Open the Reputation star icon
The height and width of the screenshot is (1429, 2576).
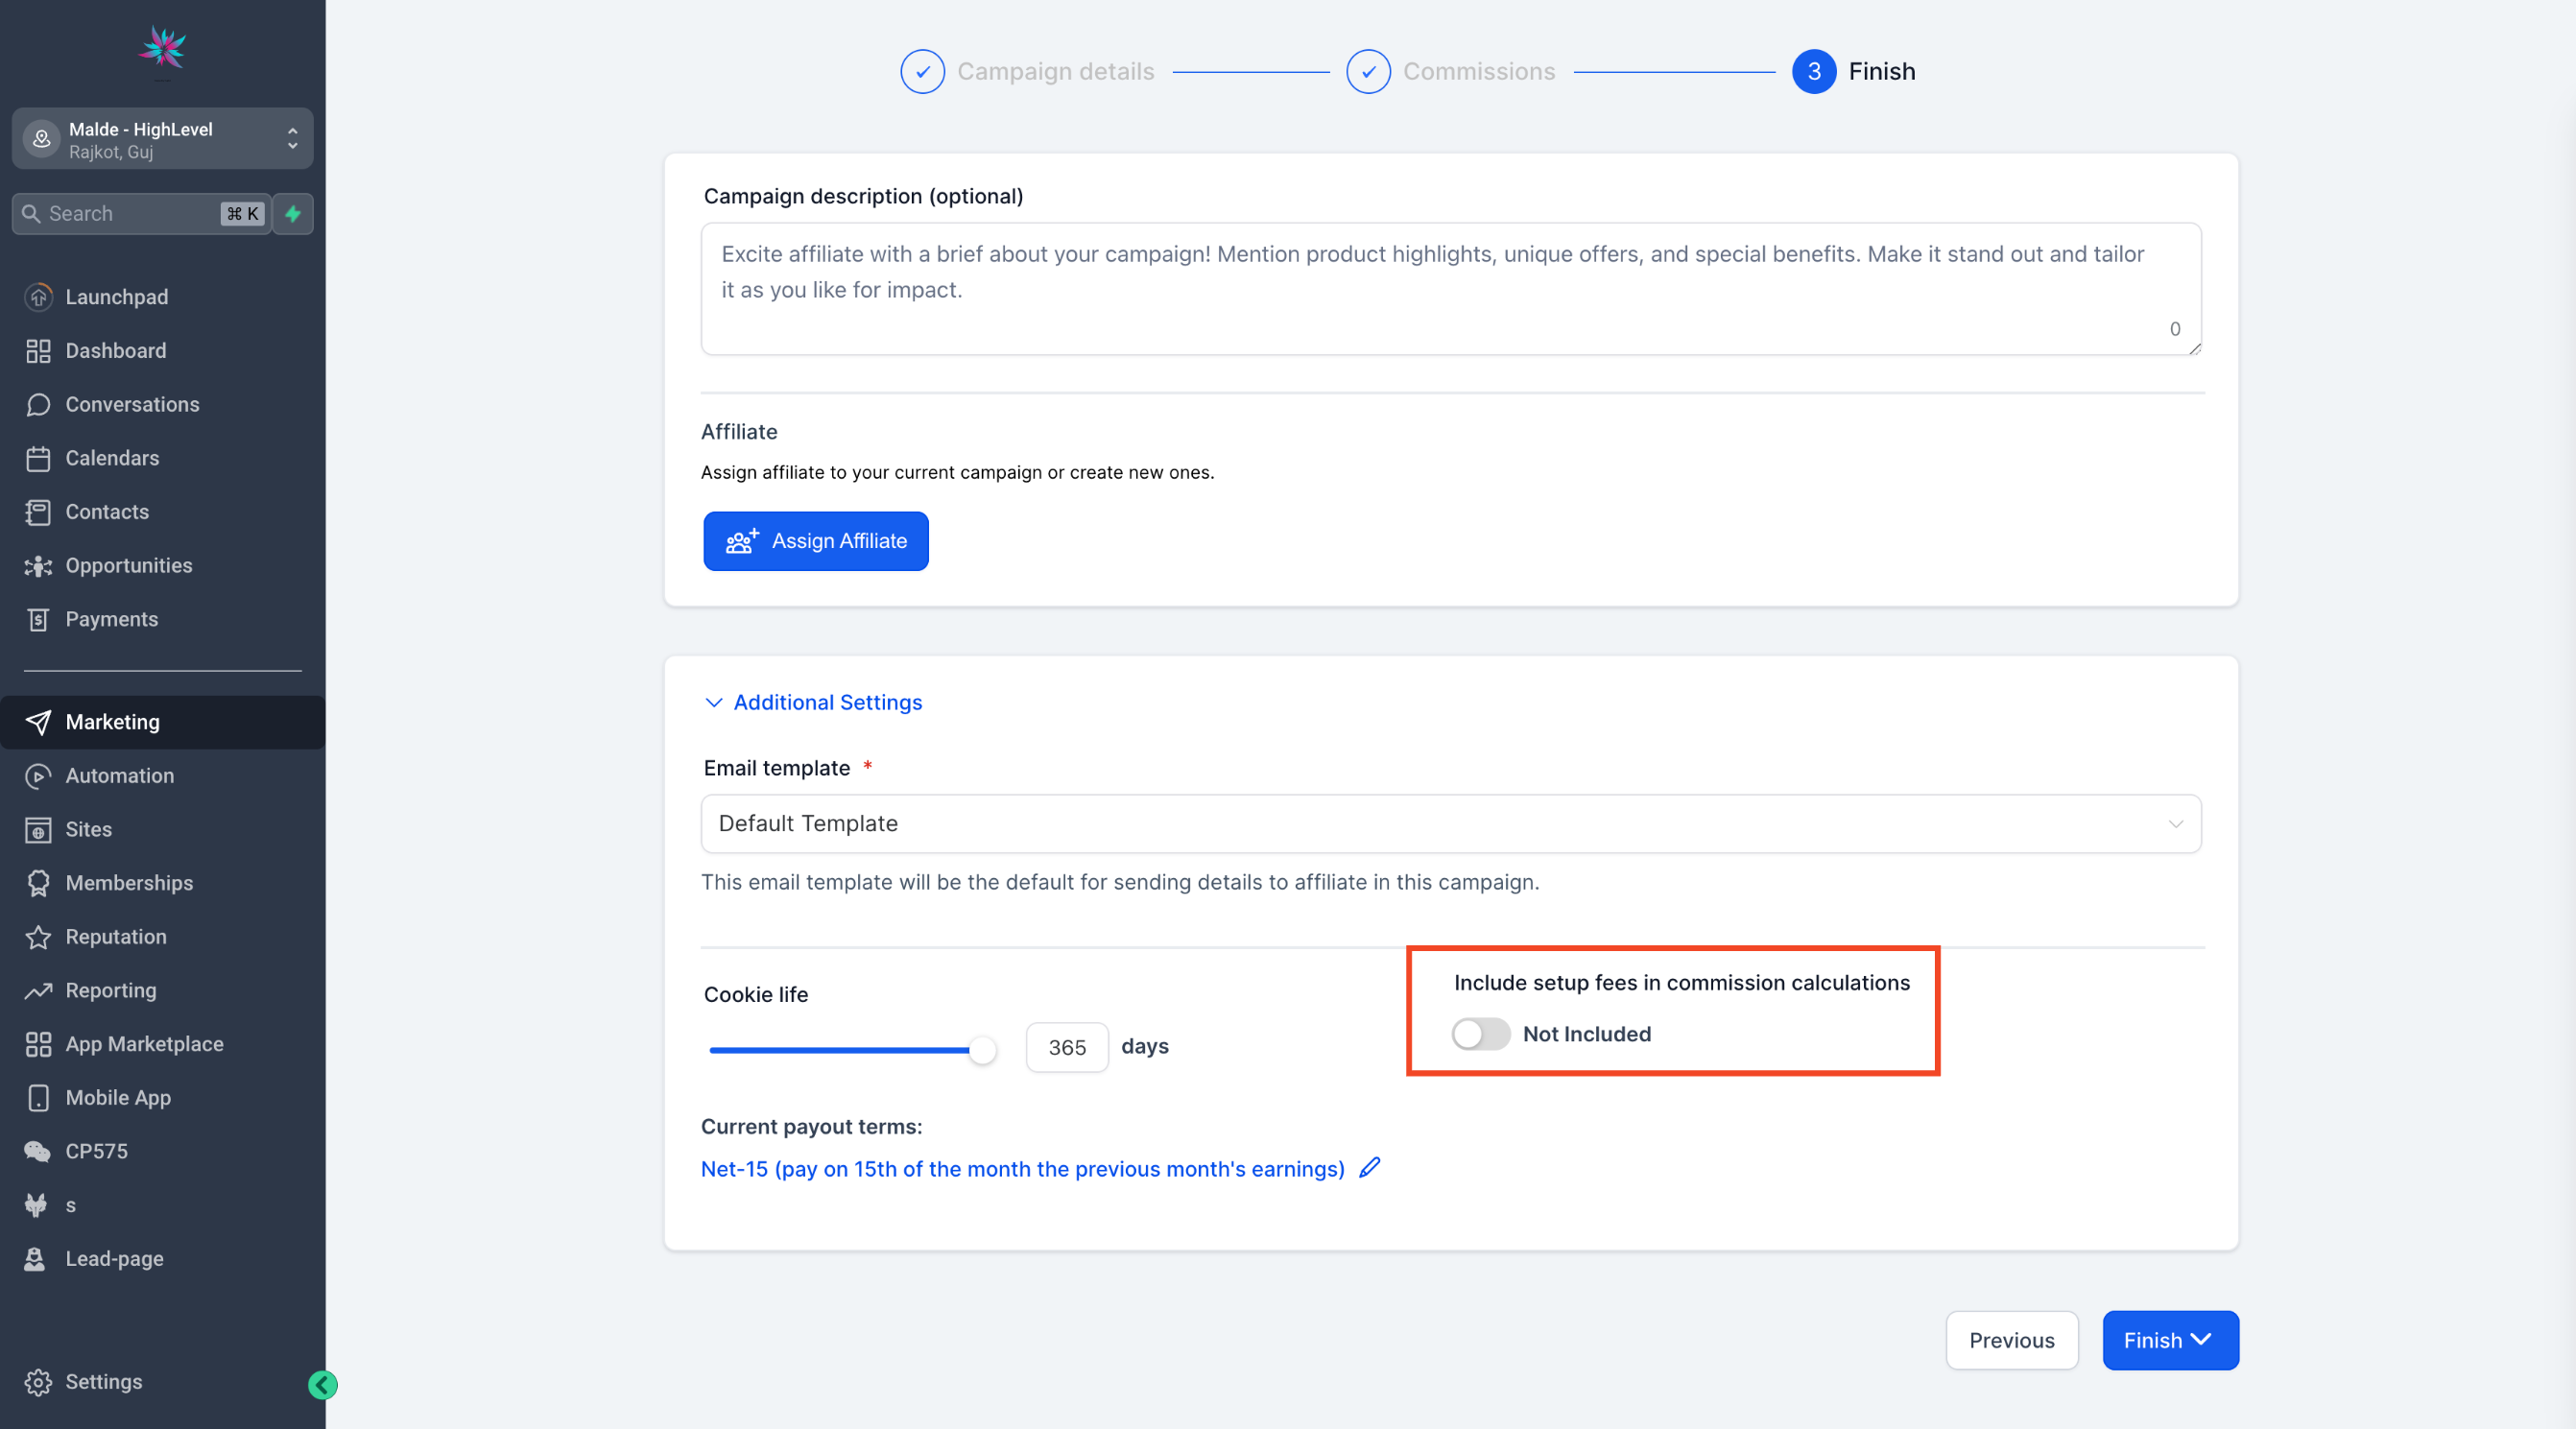coord(38,937)
